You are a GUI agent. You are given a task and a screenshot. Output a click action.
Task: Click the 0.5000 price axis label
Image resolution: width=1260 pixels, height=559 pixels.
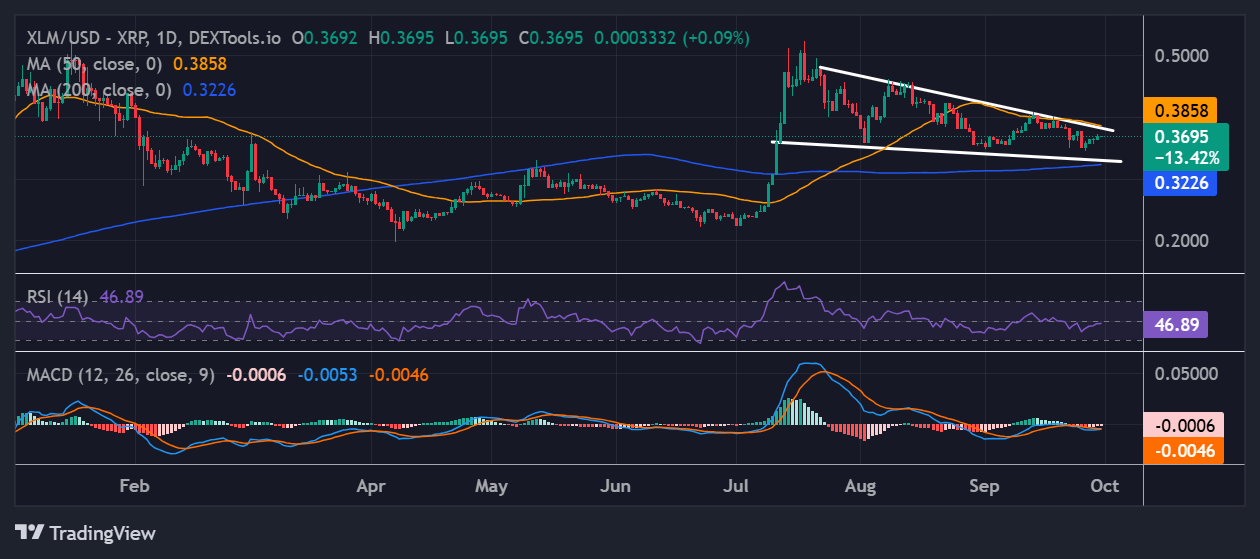[x=1181, y=55]
